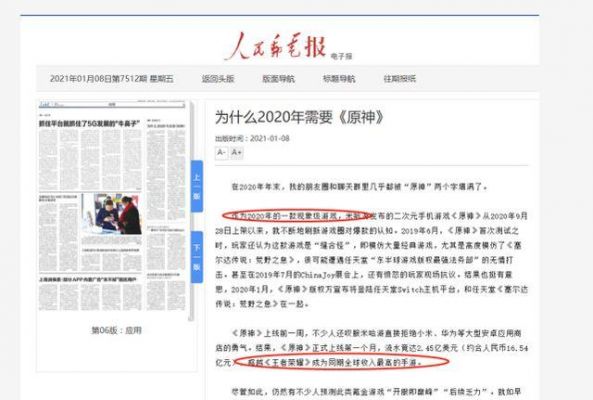Click the paragraph starting 《原神》上线前一周
Image resolution: width=593 pixels, height=400 pixels.
pyautogui.click(x=371, y=348)
